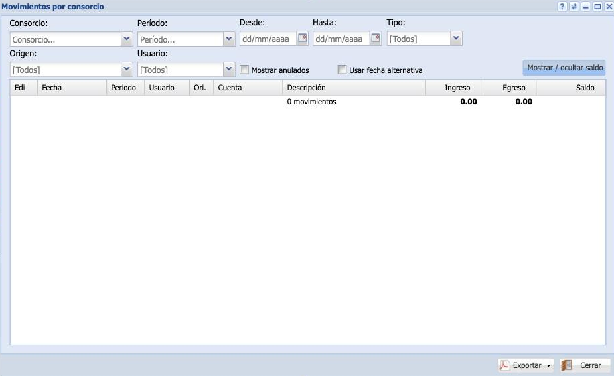Open the Origen dropdown list
This screenshot has width=614, height=376.
pos(126,69)
